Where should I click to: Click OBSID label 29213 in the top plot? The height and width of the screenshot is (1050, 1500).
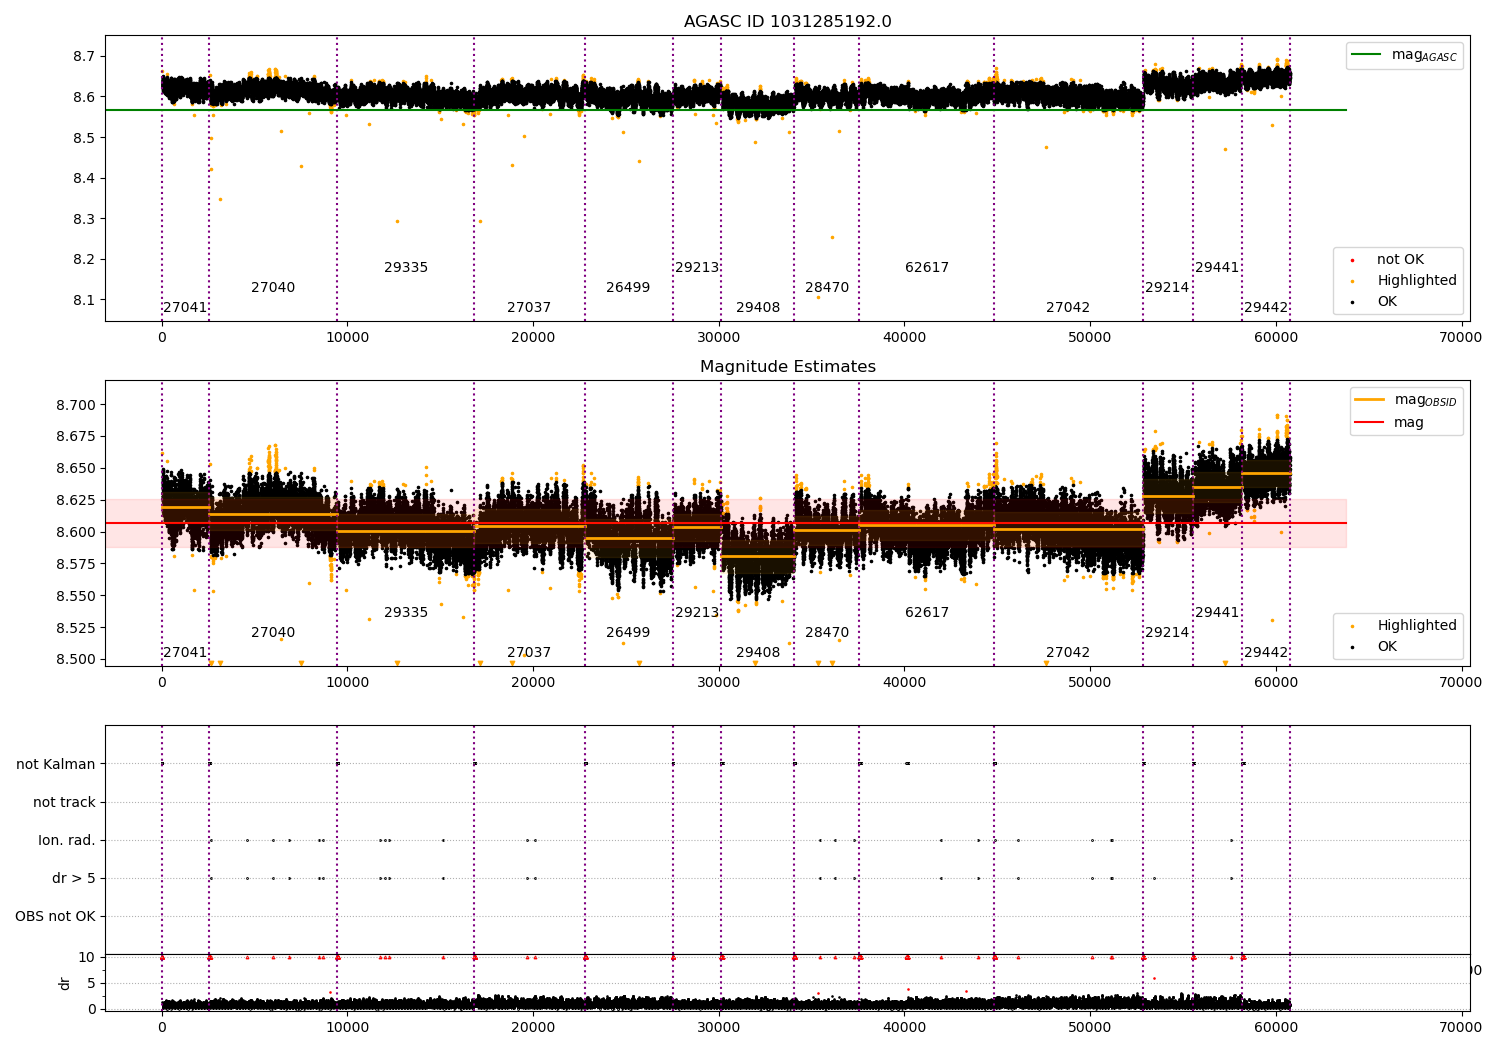coord(697,268)
